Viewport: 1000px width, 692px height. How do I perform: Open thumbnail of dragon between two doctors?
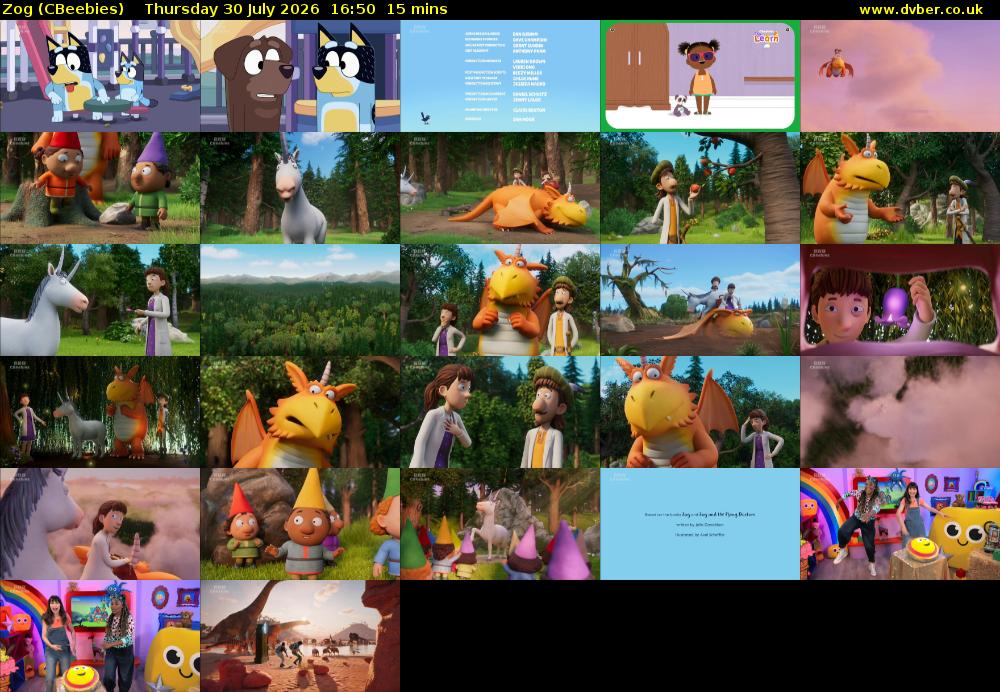coord(500,300)
